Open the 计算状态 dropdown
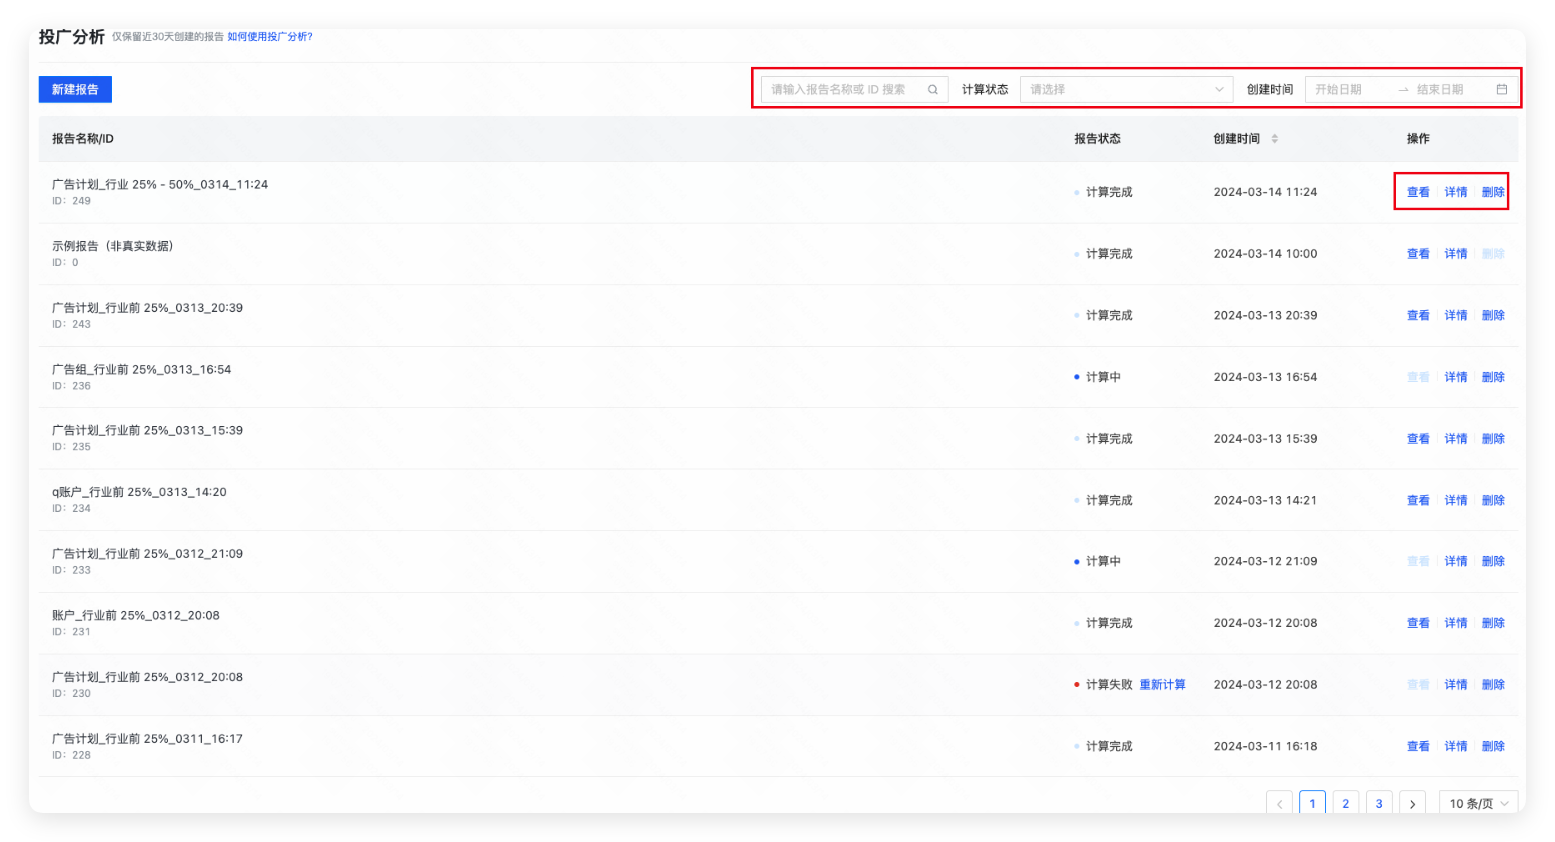The width and height of the screenshot is (1555, 842). [x=1126, y=90]
